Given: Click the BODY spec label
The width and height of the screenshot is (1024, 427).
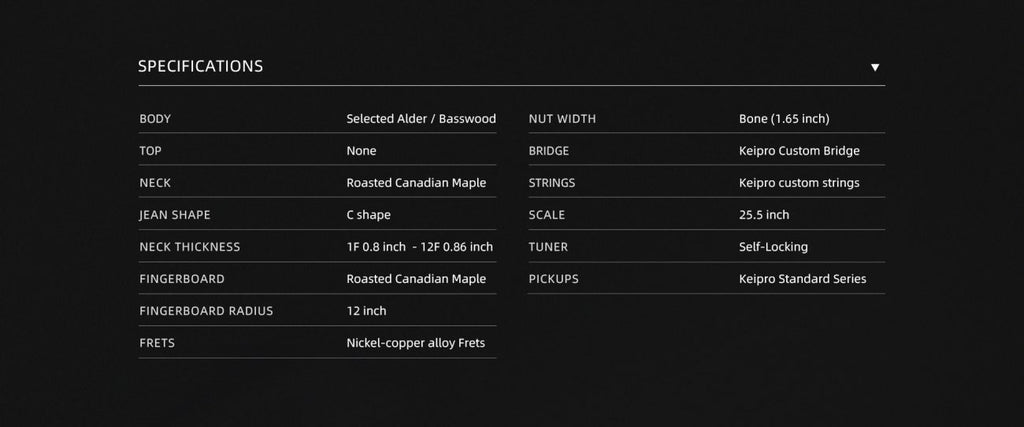Looking at the screenshot, I should pyautogui.click(x=155, y=119).
